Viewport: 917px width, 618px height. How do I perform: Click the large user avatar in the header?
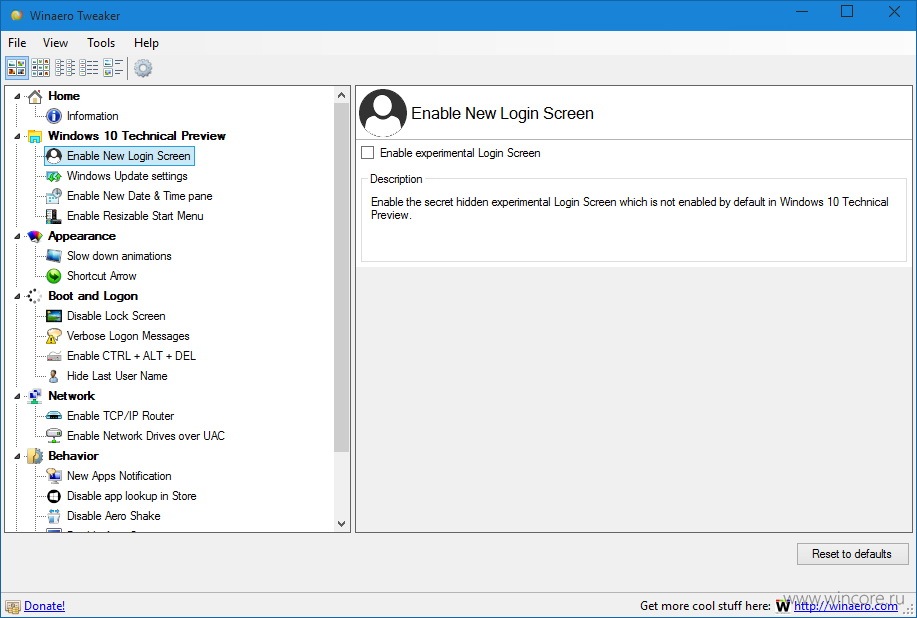(382, 113)
